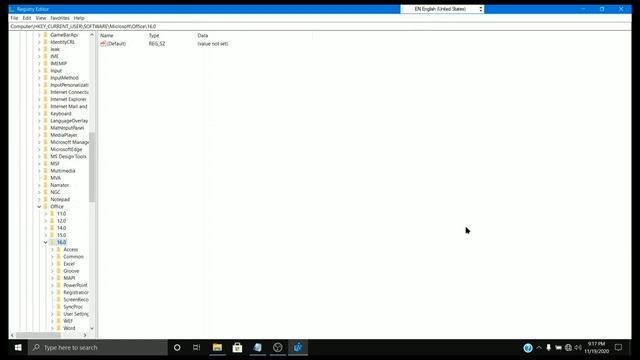The width and height of the screenshot is (640, 360).
Task: Select the MediaPlayer folder icon
Action: click(x=46, y=135)
